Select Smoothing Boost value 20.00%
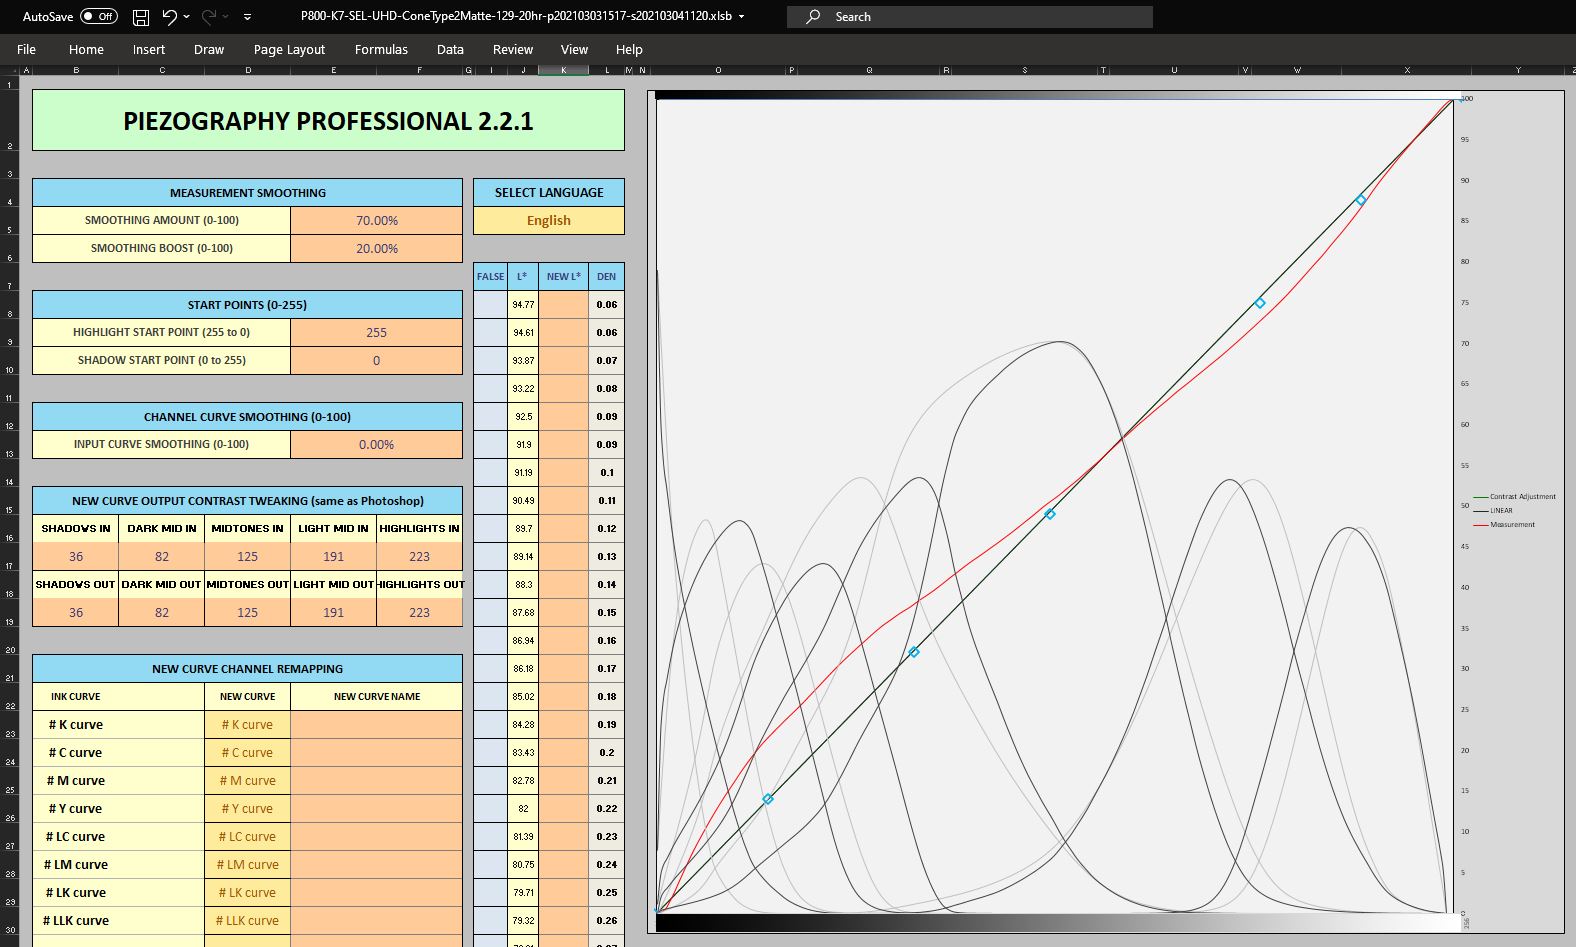1576x947 pixels. (x=377, y=249)
